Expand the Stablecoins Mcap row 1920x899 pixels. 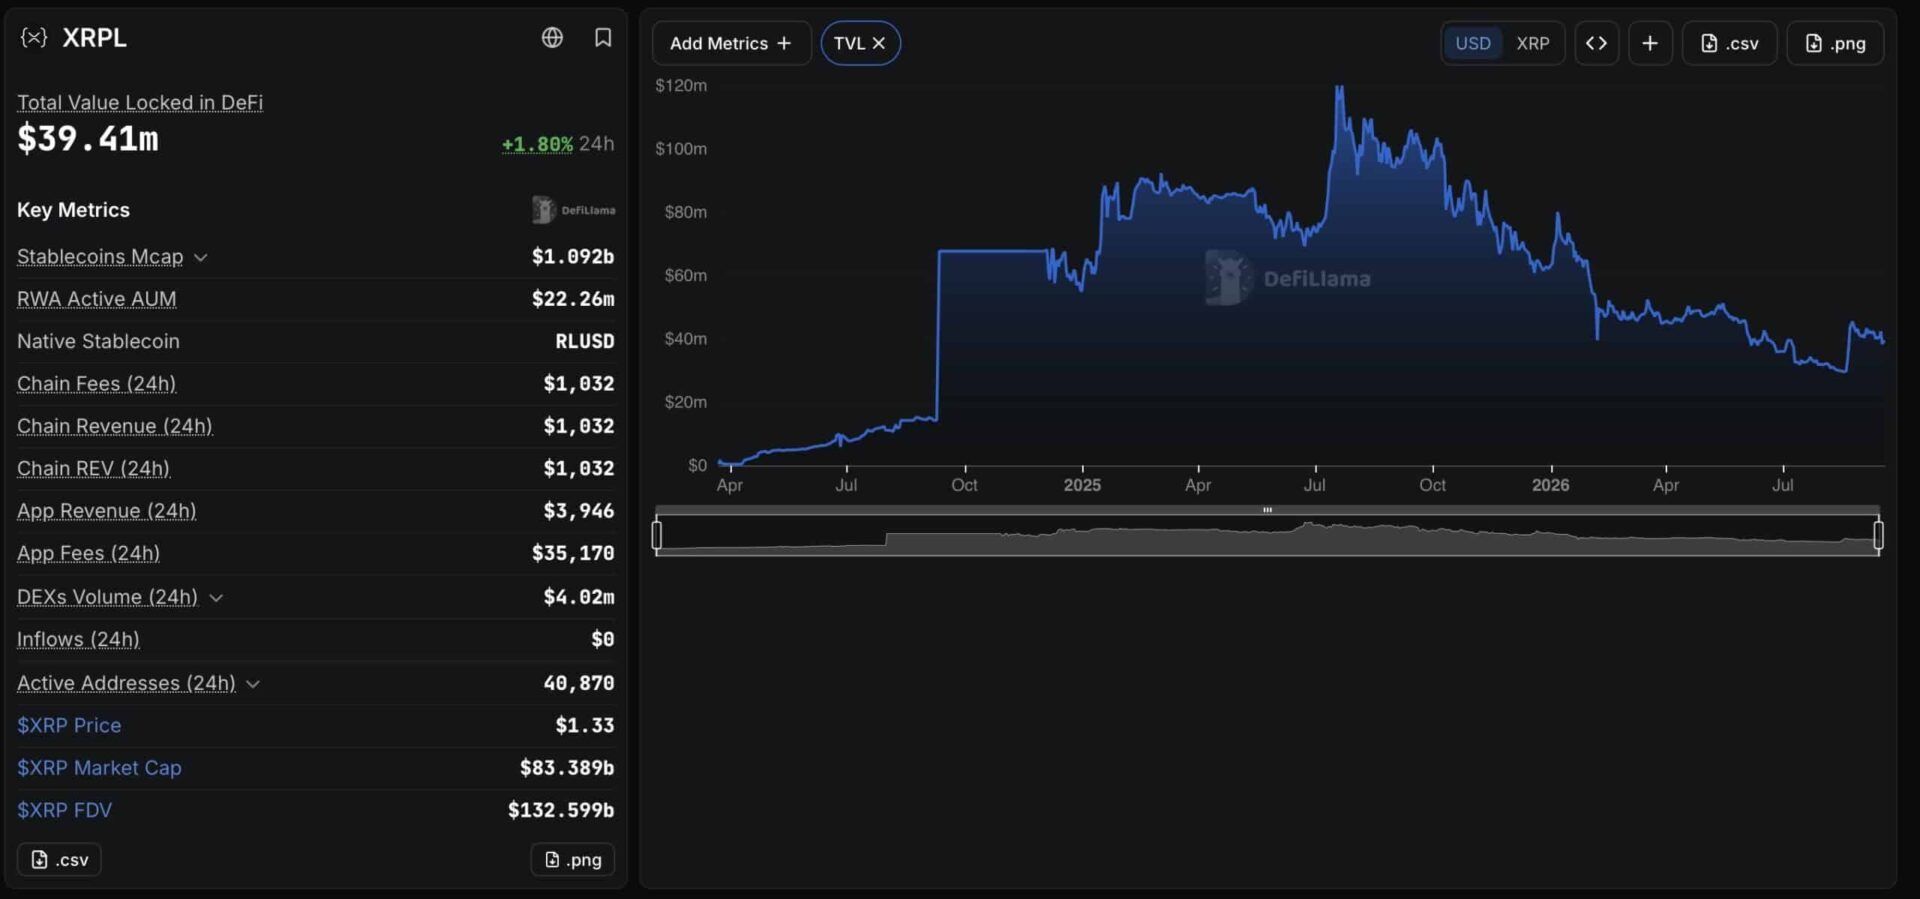[x=201, y=257]
